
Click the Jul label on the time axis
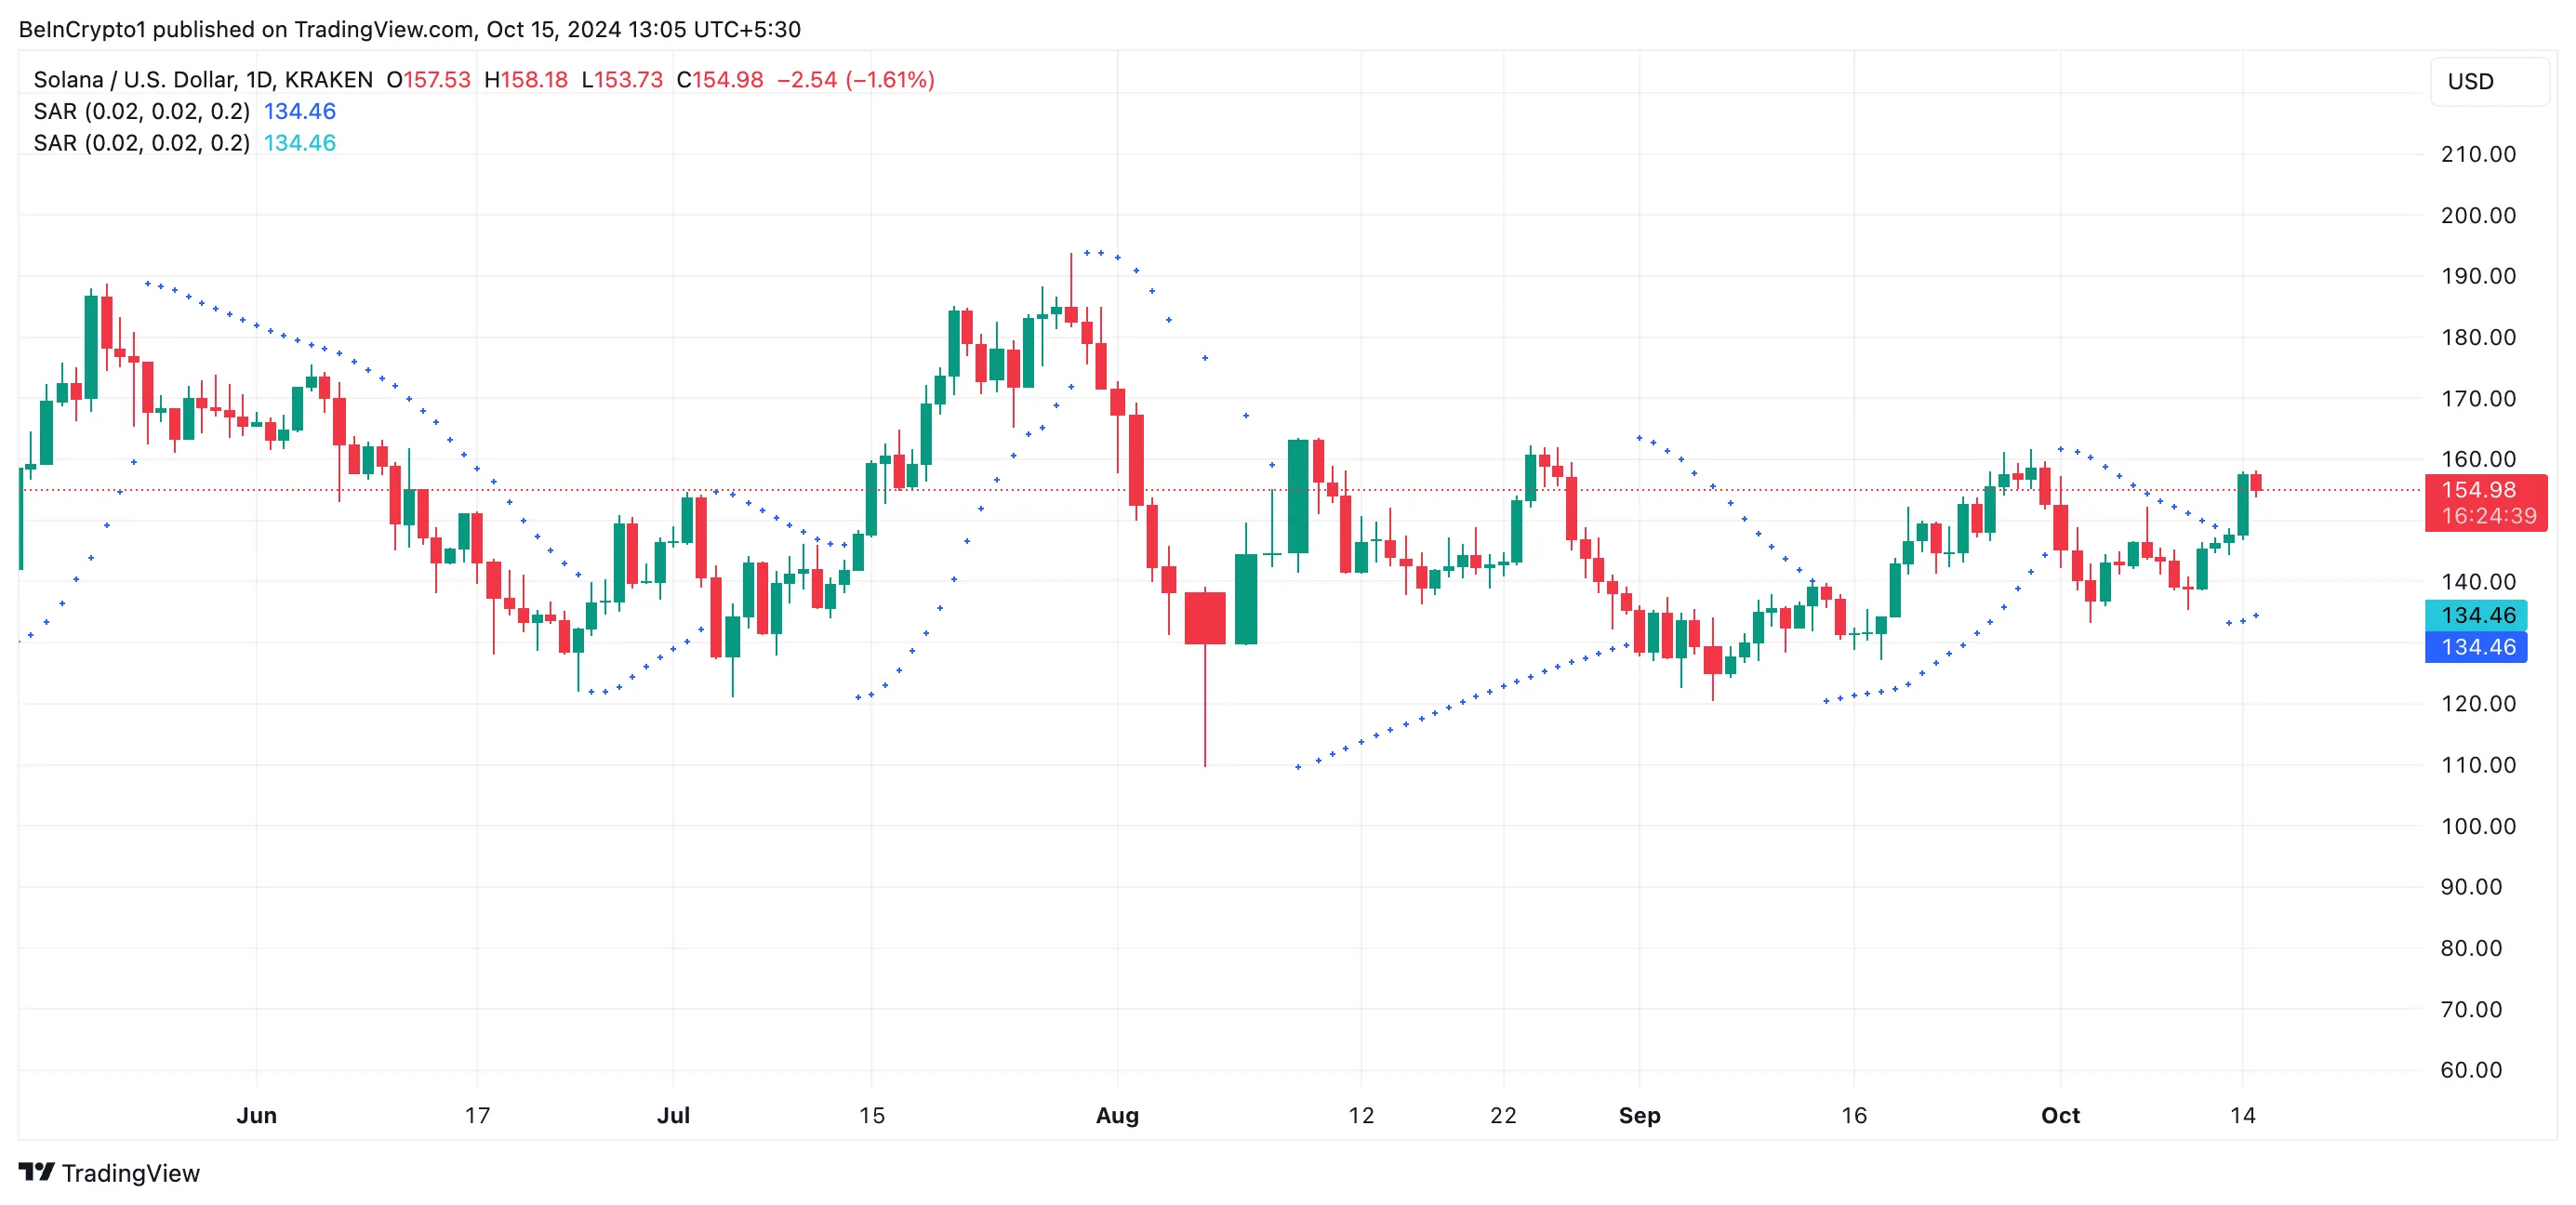click(673, 1115)
